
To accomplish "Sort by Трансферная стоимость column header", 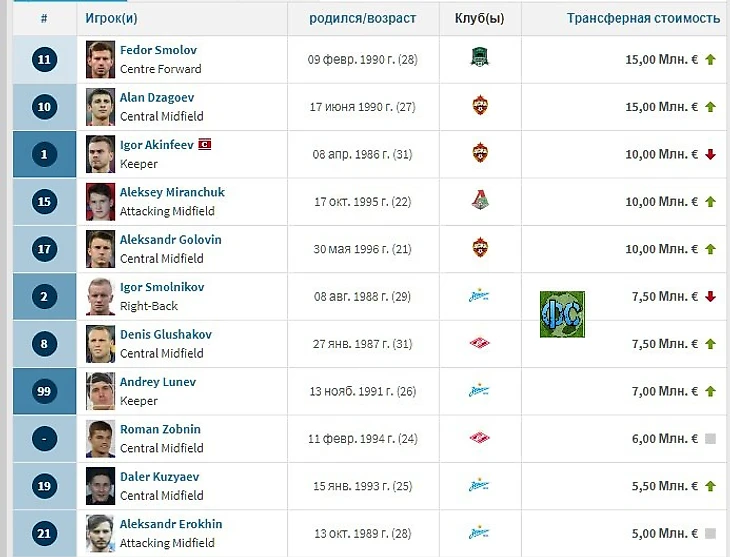I will click(x=643, y=18).
